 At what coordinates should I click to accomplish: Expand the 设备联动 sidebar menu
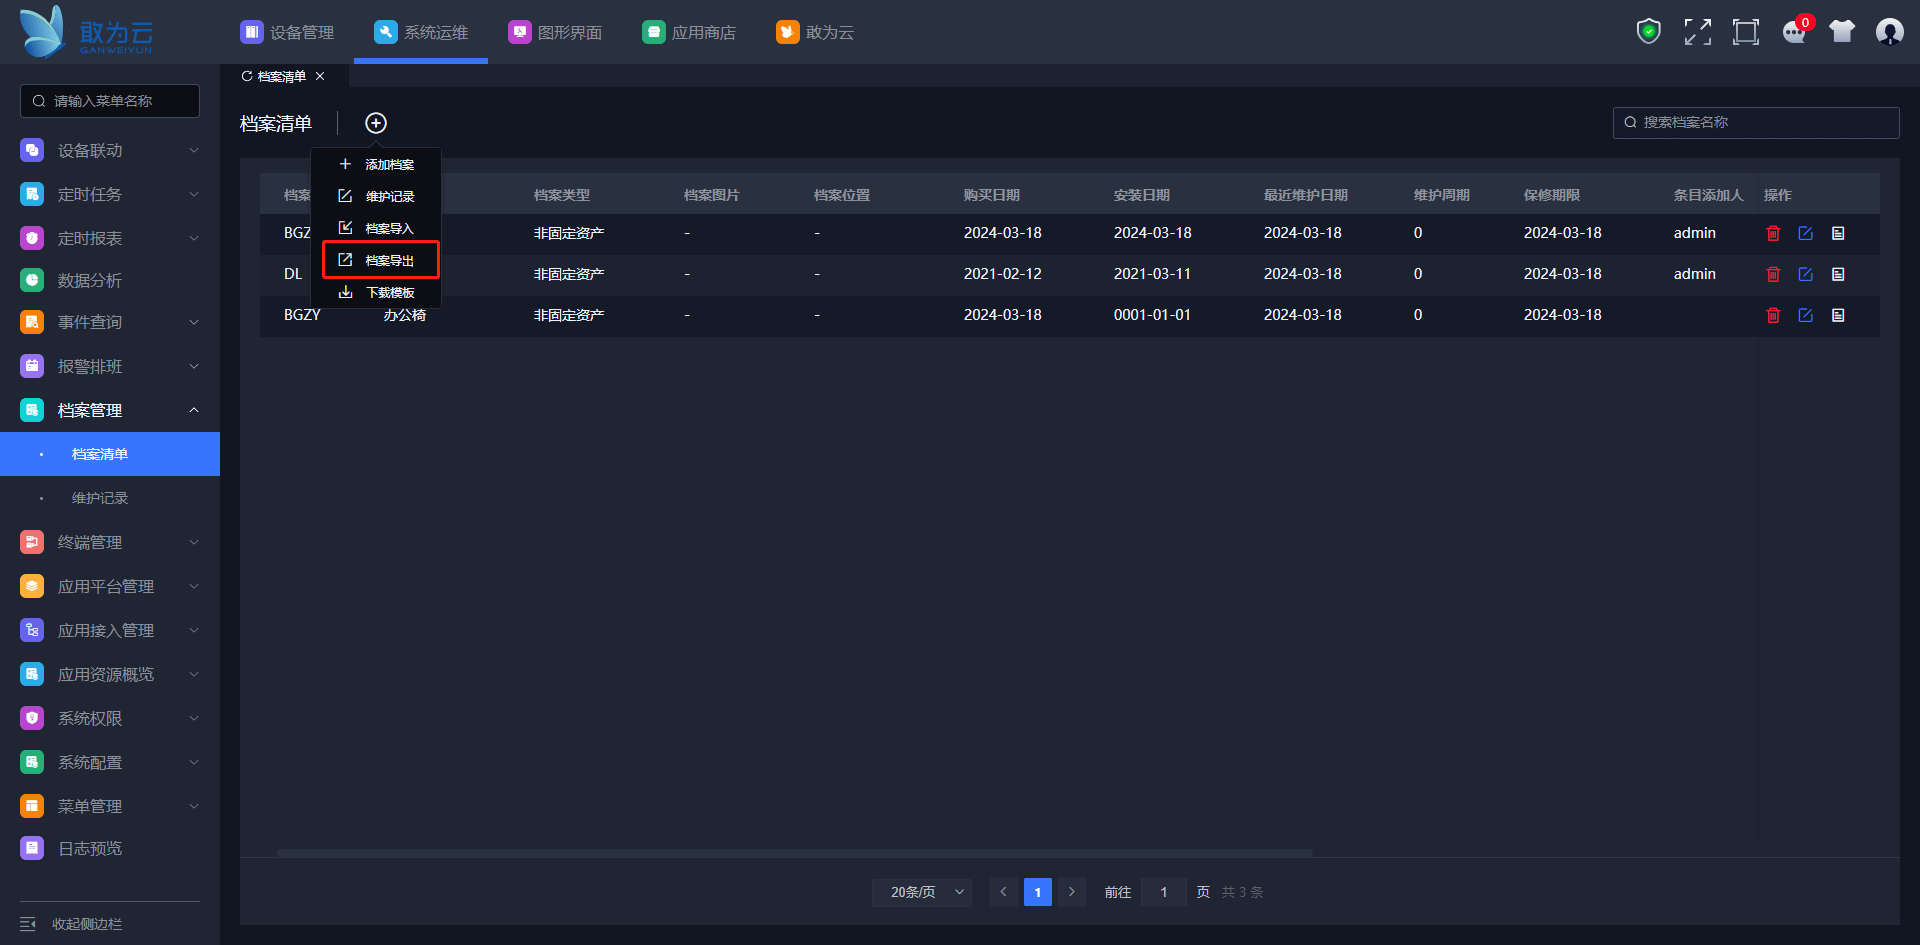110,151
